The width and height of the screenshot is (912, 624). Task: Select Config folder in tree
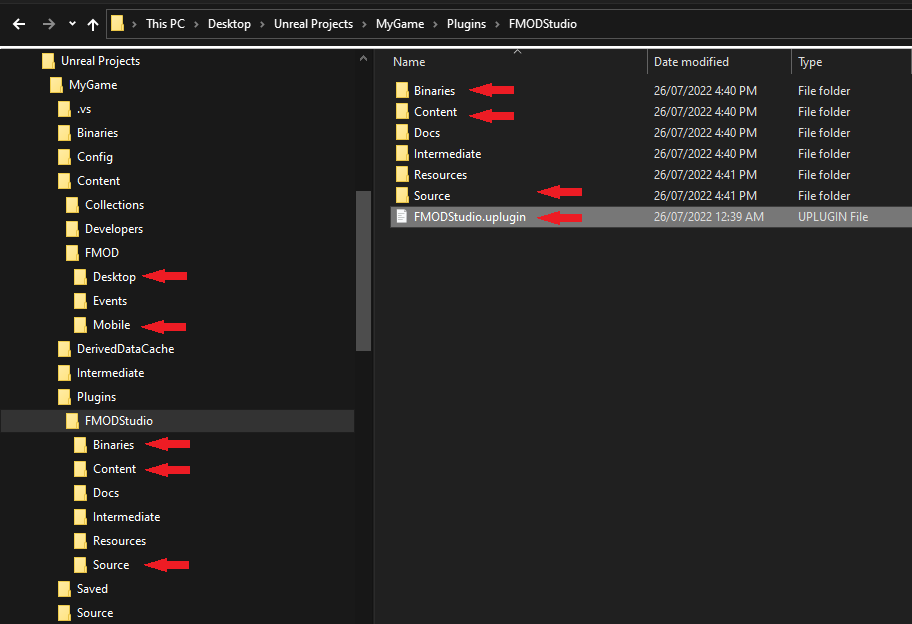(x=95, y=157)
